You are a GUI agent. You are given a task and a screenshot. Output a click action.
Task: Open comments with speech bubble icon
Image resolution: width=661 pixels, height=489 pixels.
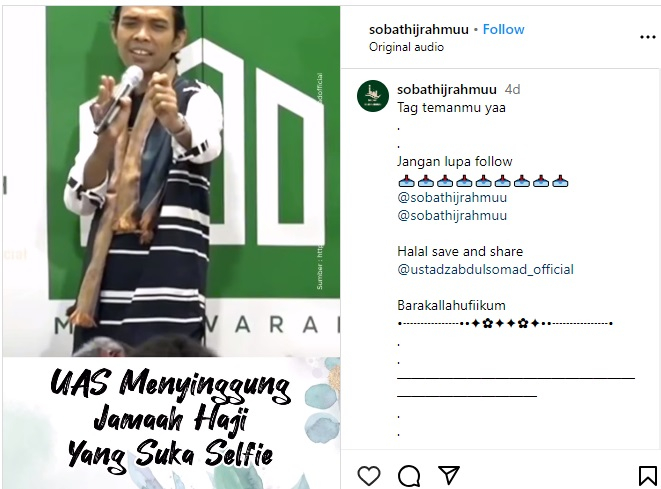409,476
